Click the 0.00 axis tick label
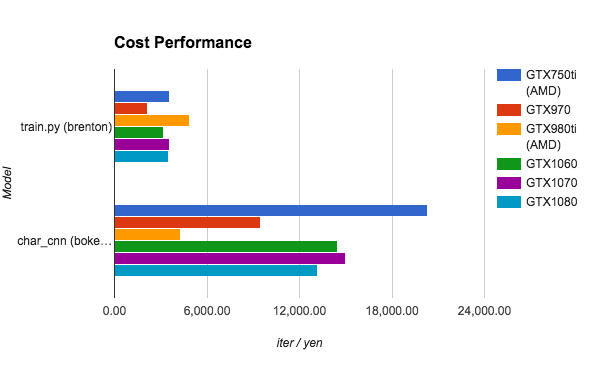Image resolution: width=598 pixels, height=368 pixels. point(114,311)
